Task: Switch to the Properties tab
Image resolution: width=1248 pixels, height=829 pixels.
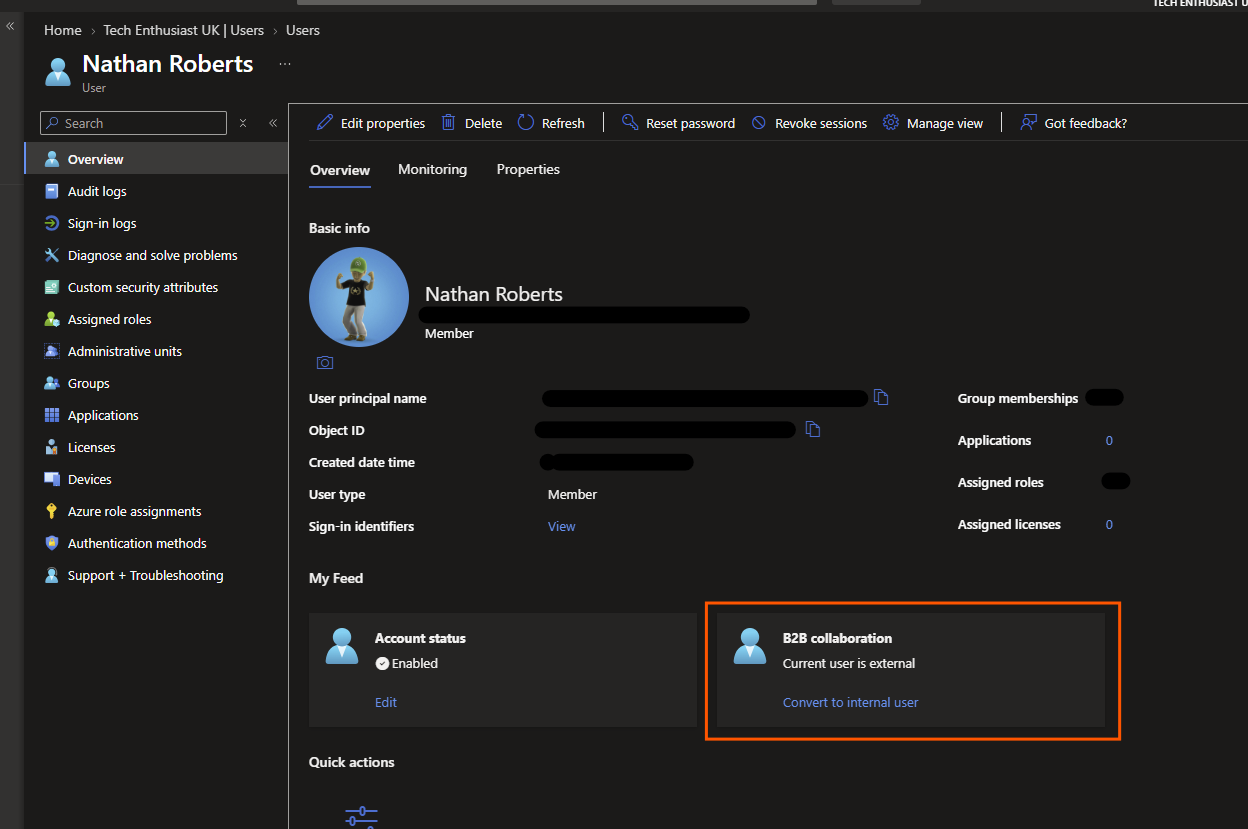Action: click(x=528, y=170)
